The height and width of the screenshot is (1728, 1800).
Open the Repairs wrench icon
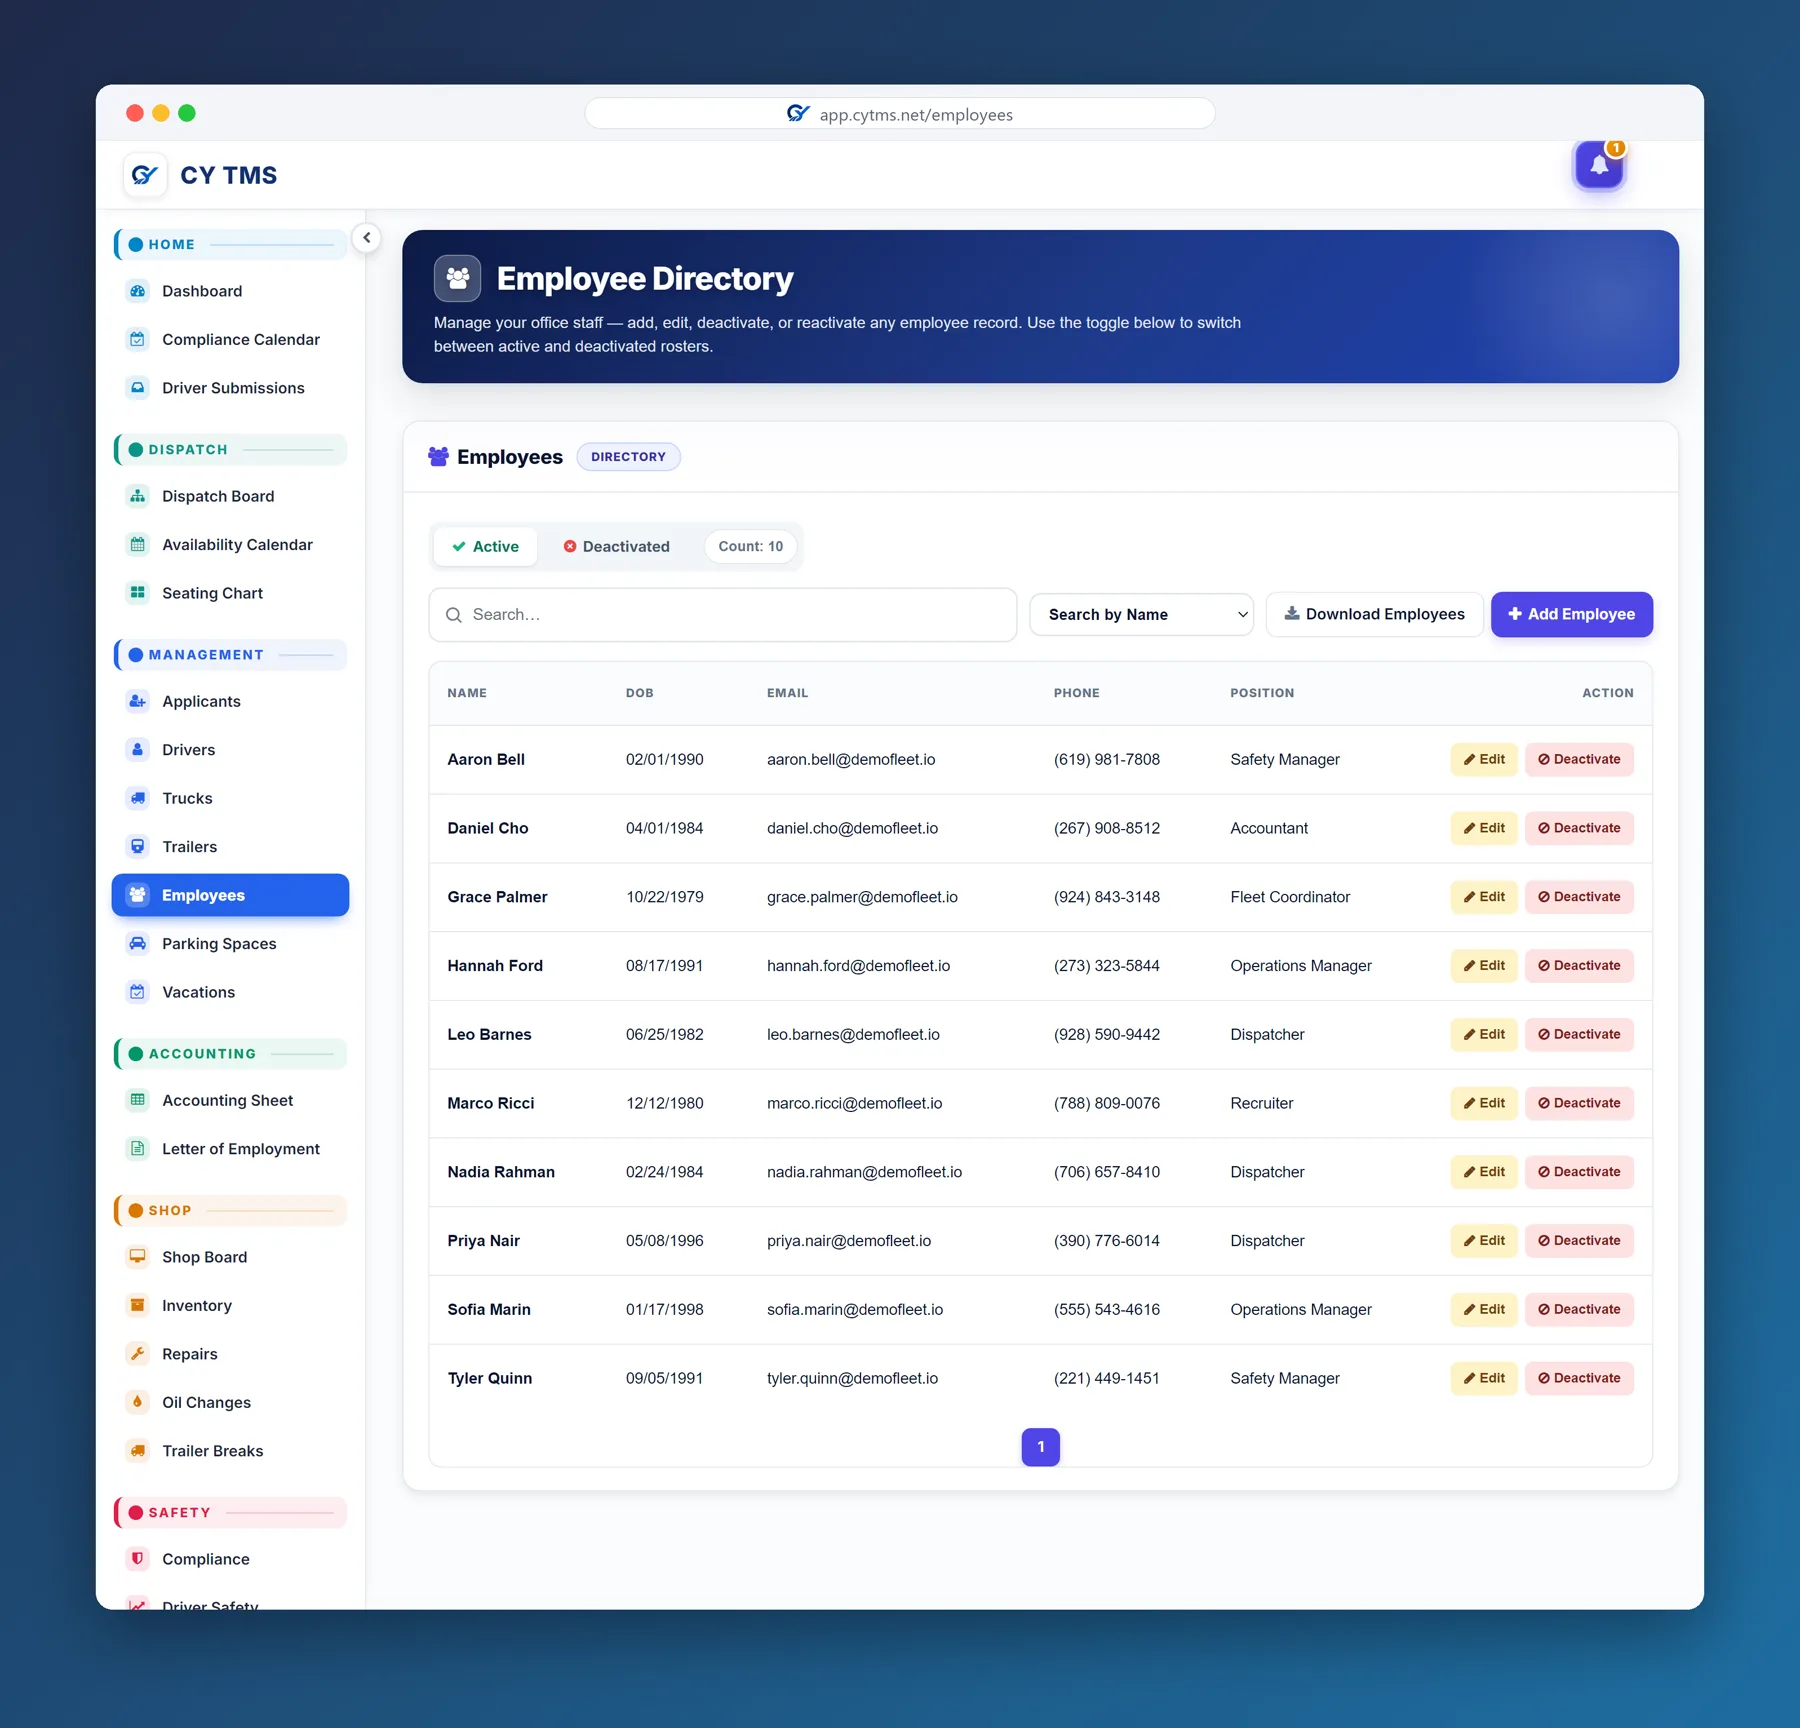tap(138, 1353)
